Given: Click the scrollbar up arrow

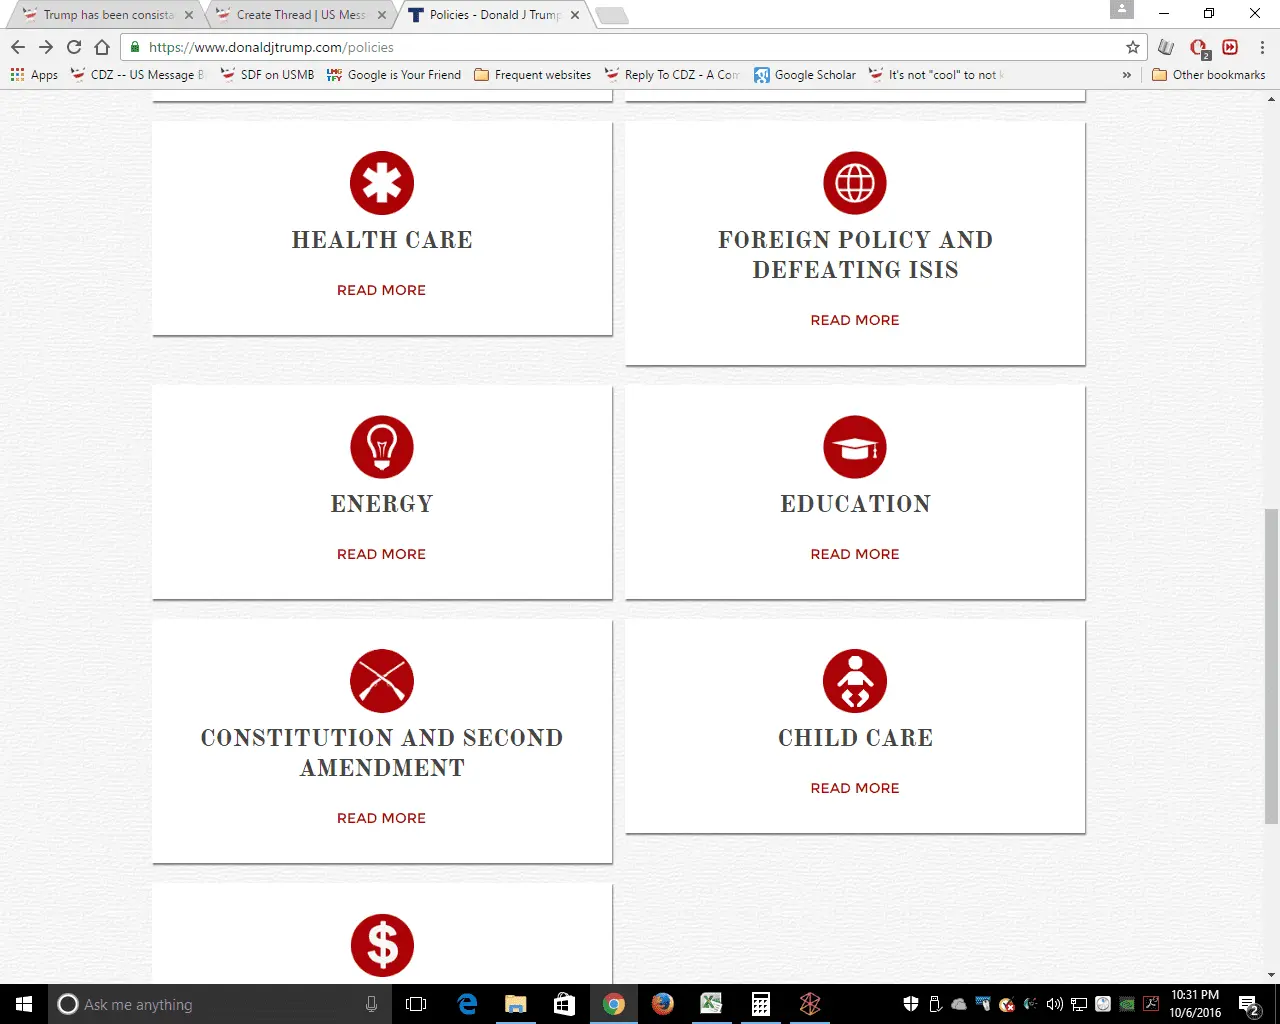Looking at the screenshot, I should 1271,99.
